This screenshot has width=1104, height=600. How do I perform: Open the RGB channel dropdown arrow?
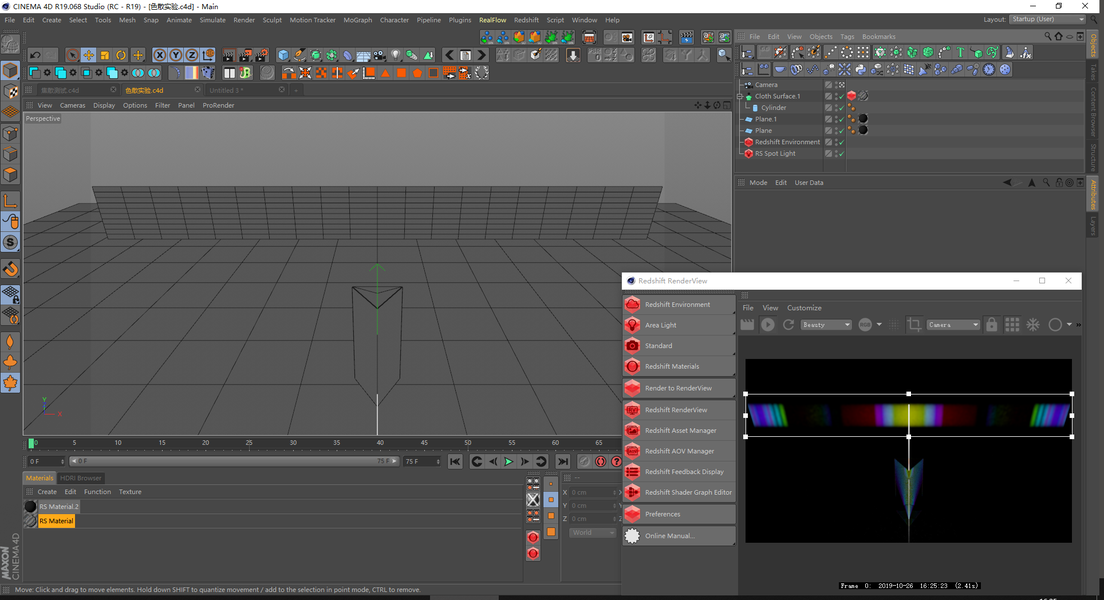(879, 325)
